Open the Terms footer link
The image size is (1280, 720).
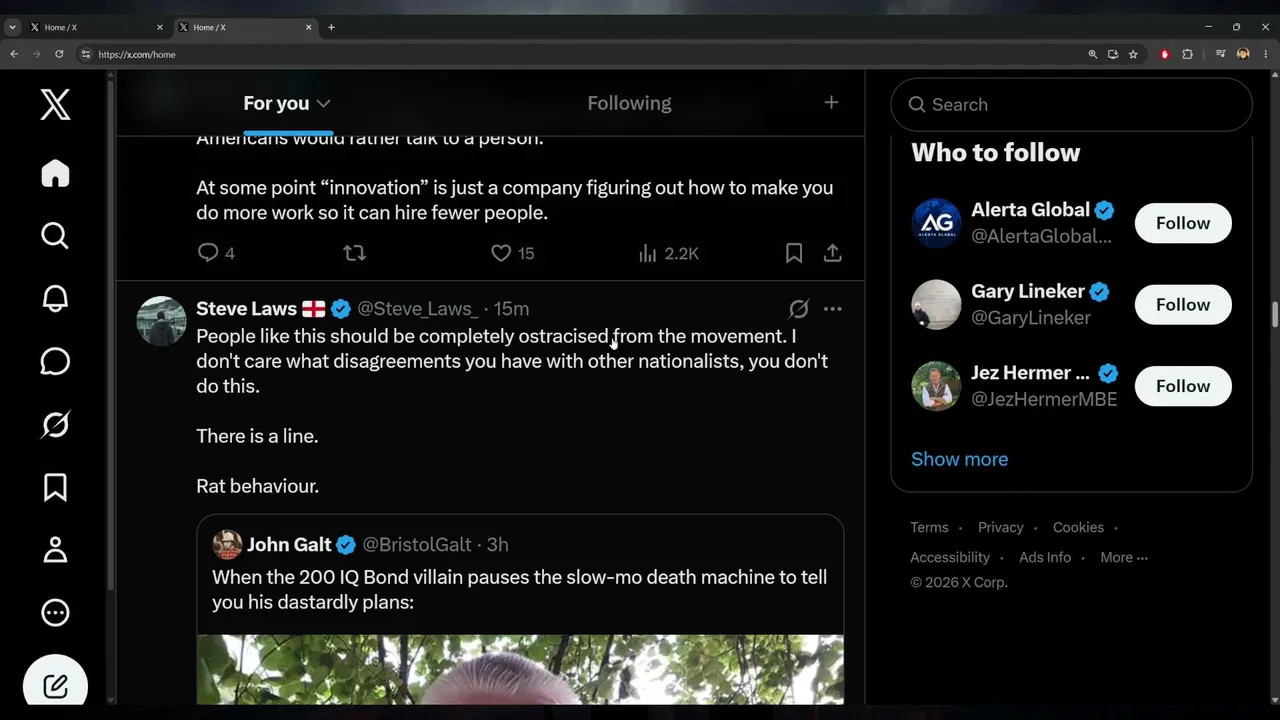(x=929, y=527)
